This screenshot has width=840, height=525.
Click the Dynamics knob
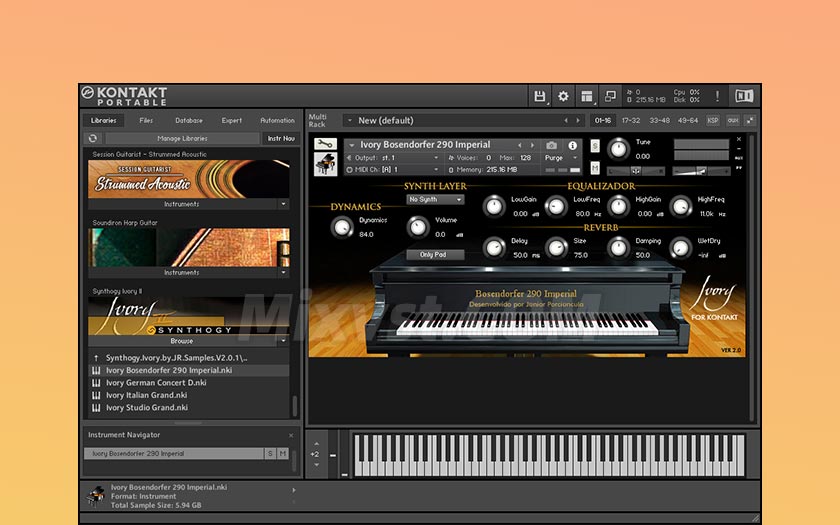(342, 227)
